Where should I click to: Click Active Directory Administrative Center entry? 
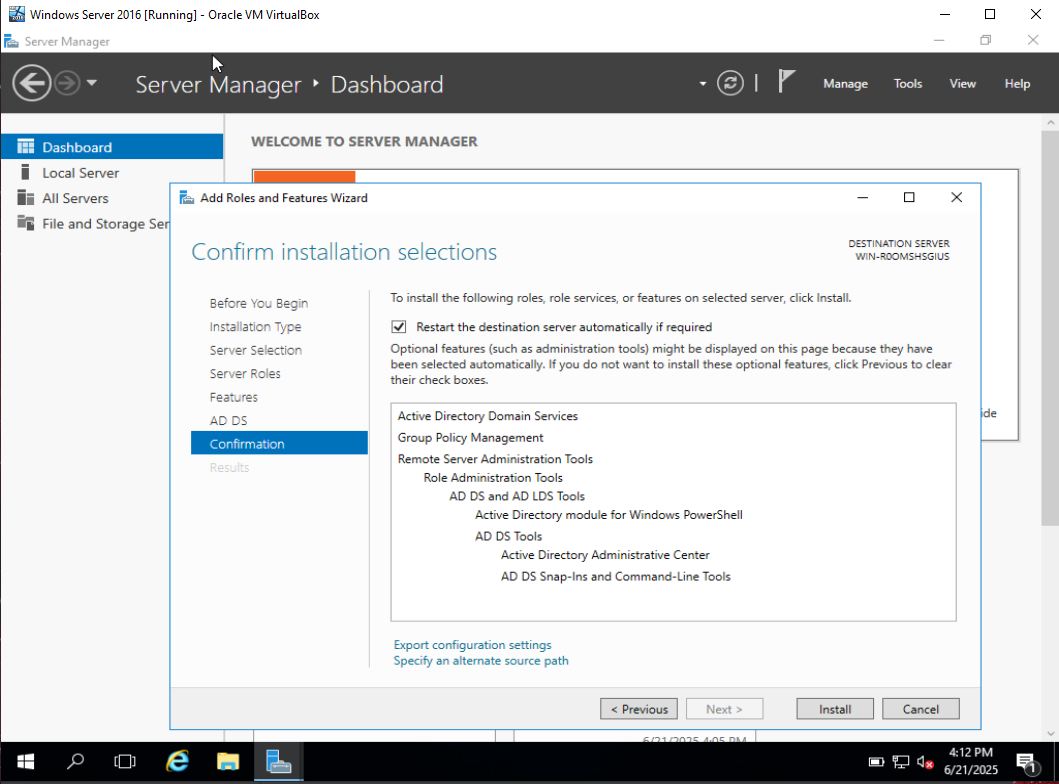tap(605, 555)
